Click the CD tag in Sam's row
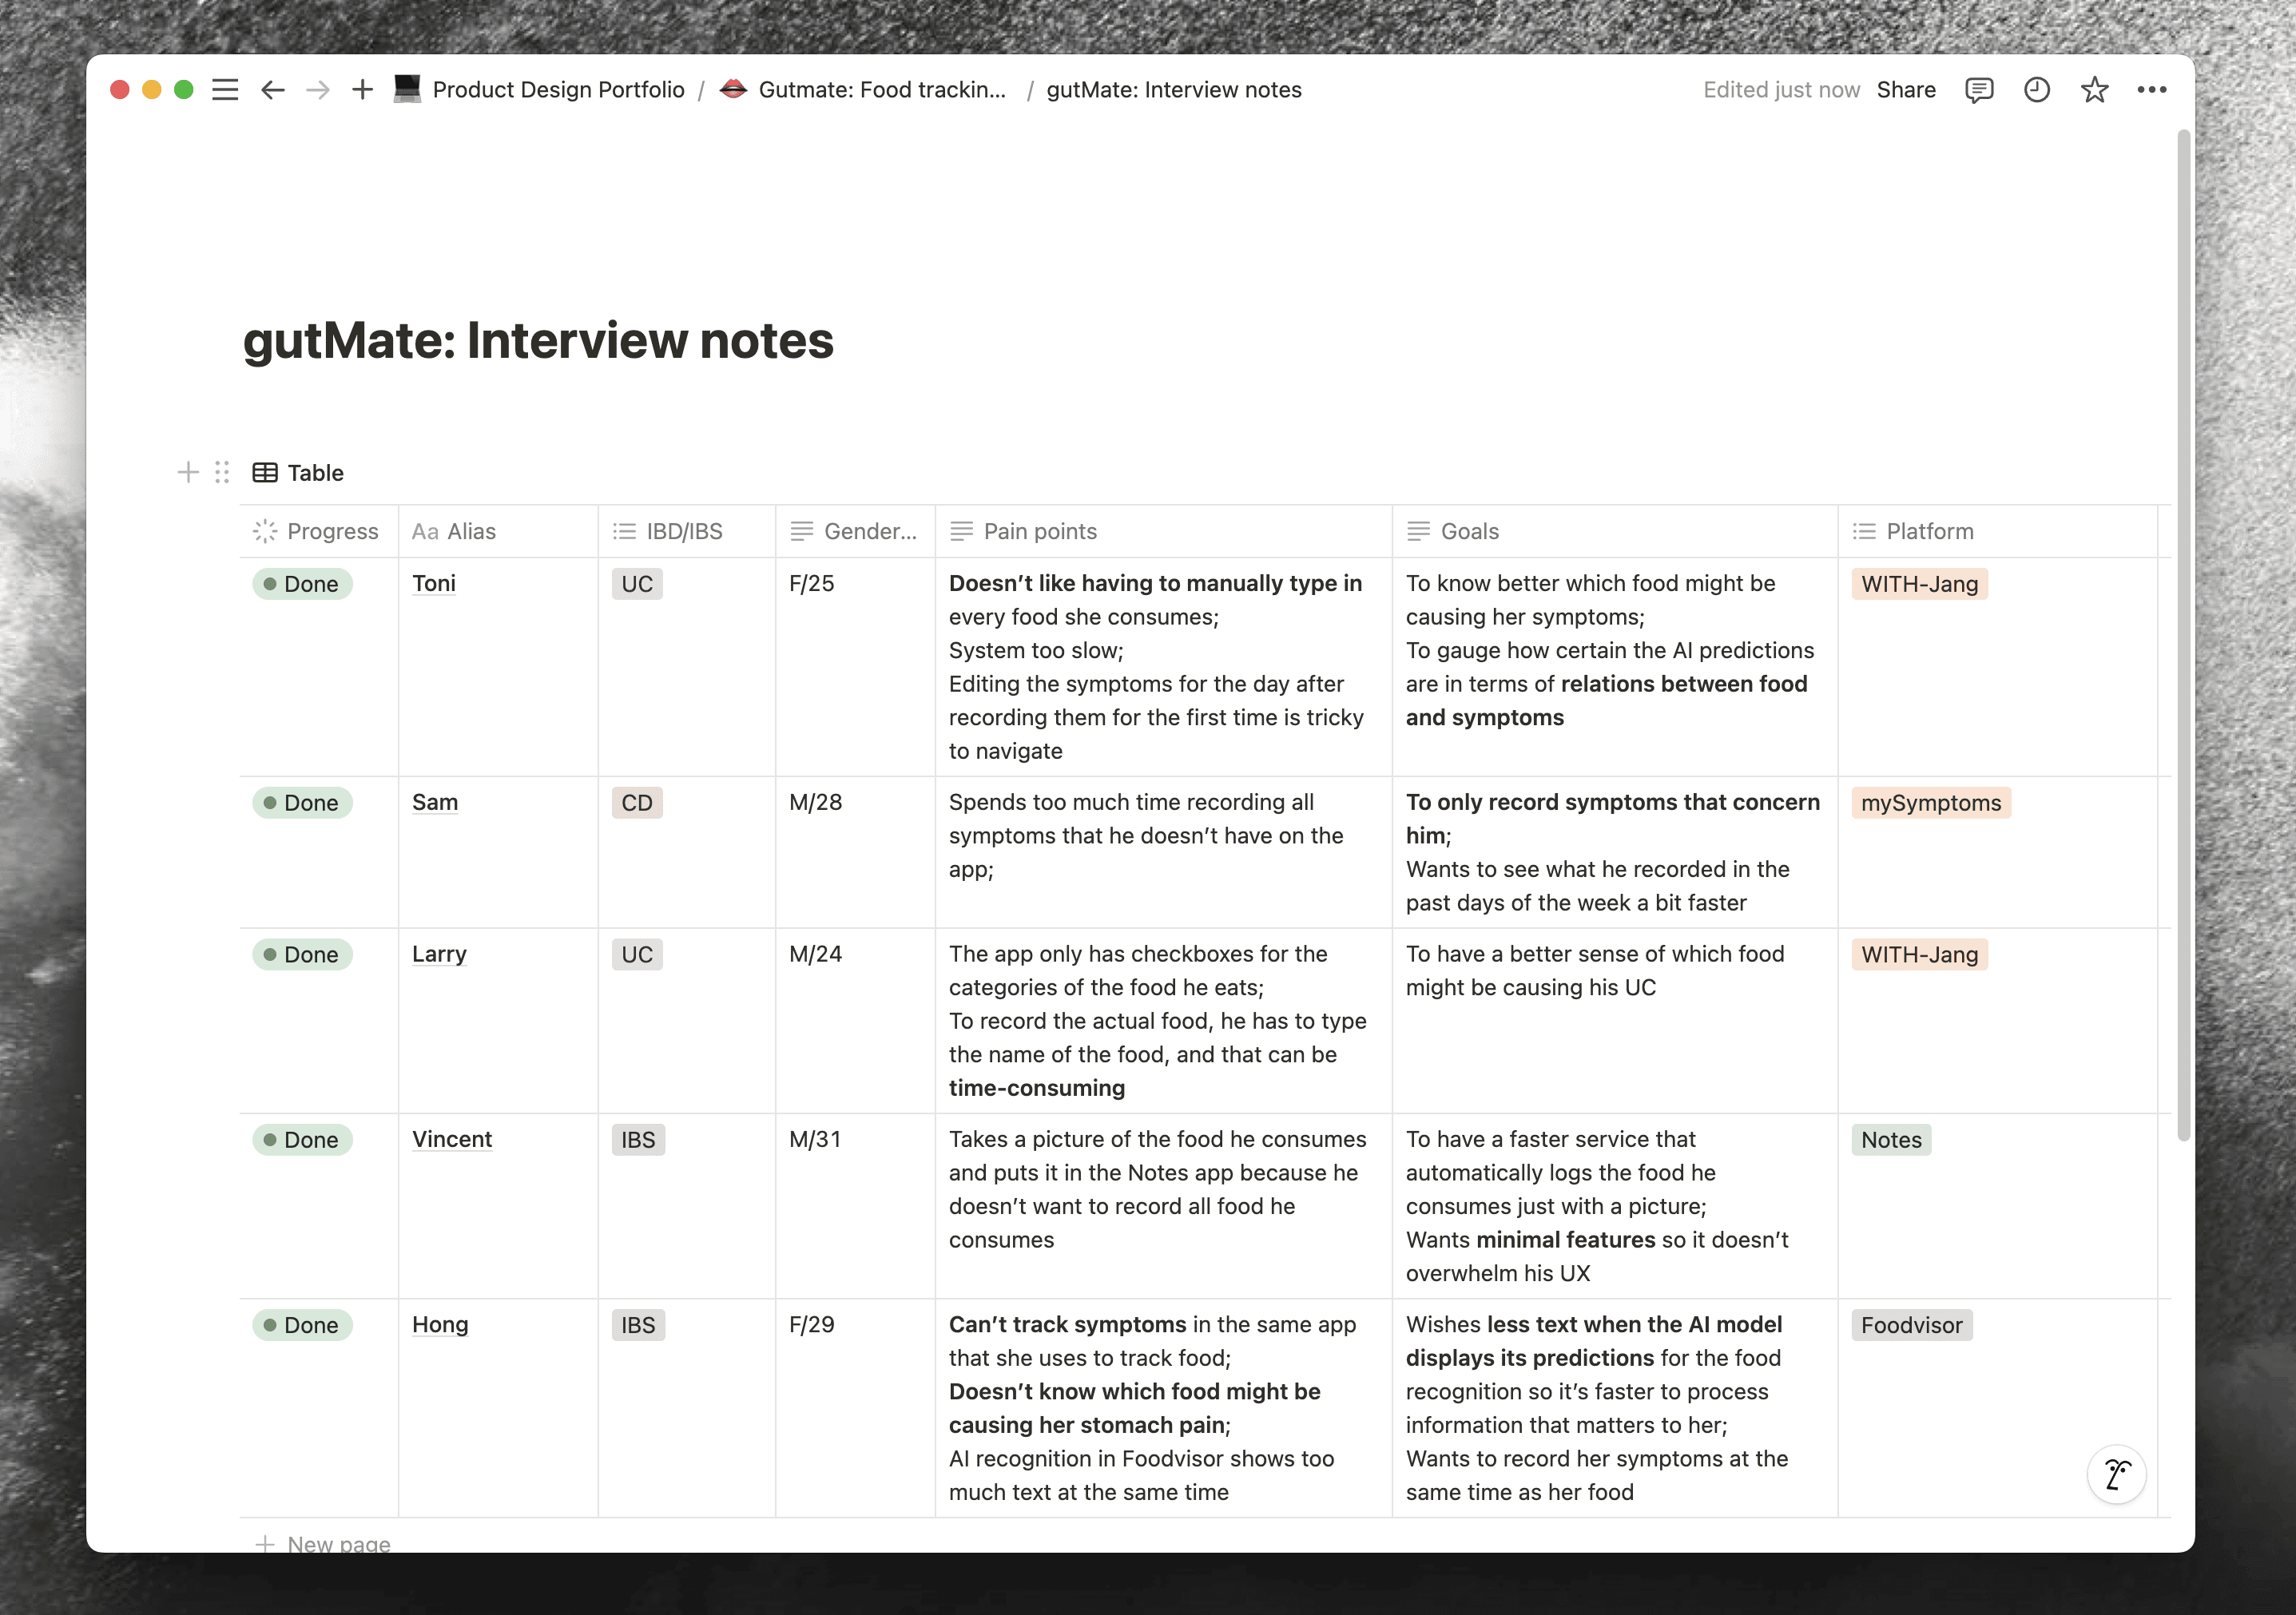The width and height of the screenshot is (2296, 1615). click(x=637, y=803)
